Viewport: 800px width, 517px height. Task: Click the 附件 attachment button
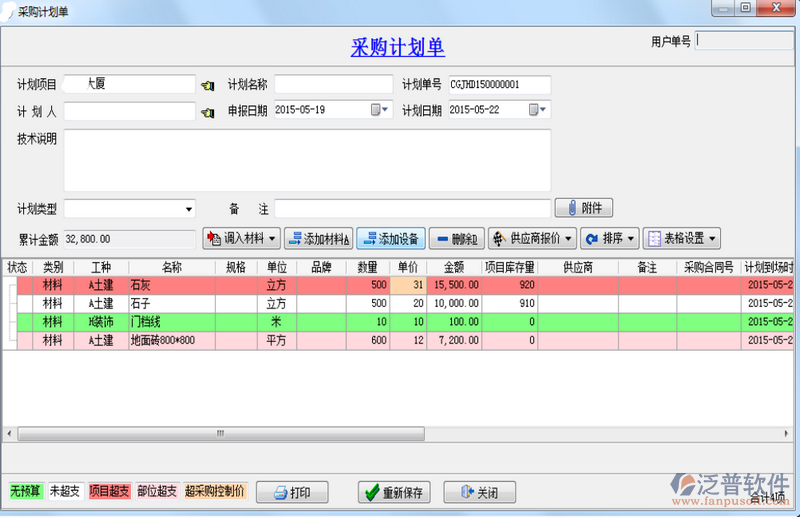(583, 208)
